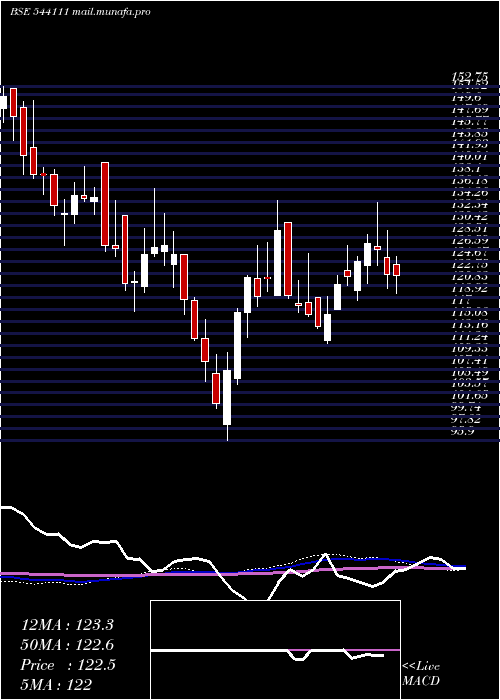This screenshot has height=700, width=500.
Task: Open the MACD inset chart panel
Action: [275, 650]
